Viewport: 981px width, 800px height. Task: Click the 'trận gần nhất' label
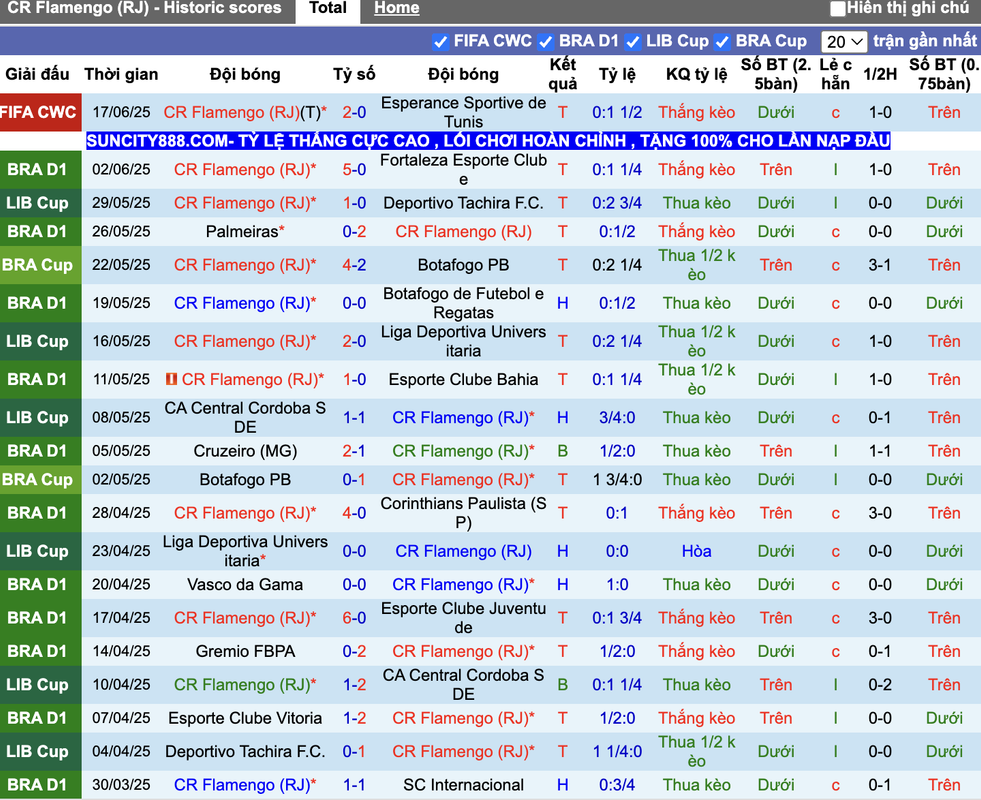(925, 41)
